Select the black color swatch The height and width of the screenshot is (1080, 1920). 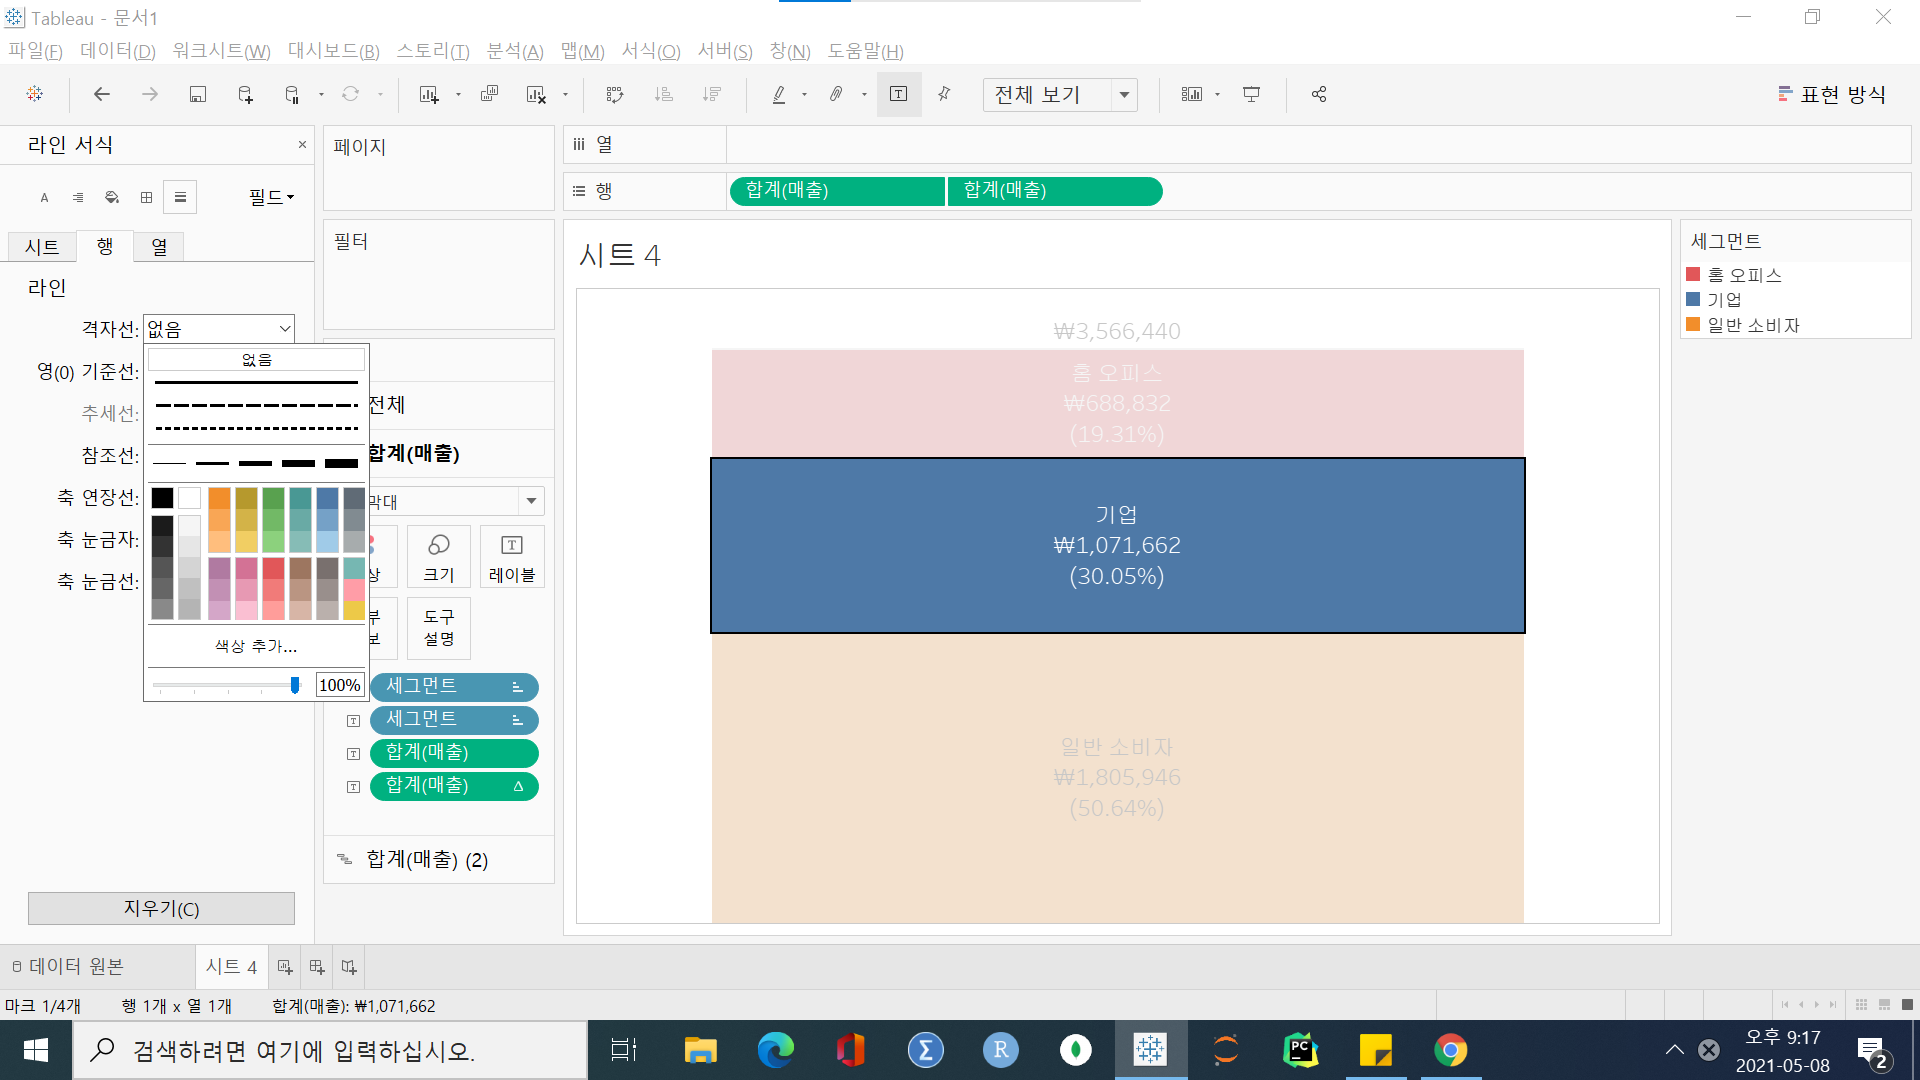163,498
